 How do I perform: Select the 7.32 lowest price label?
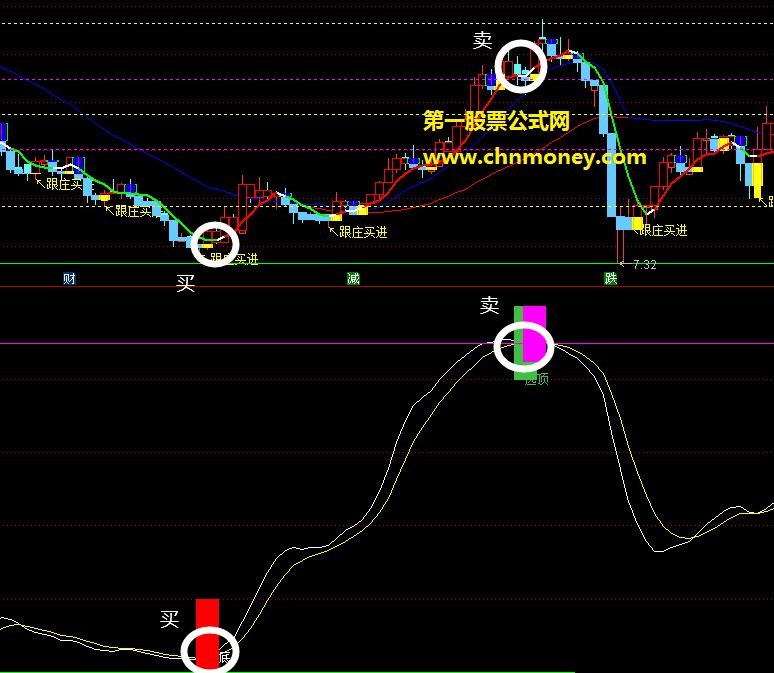pyautogui.click(x=644, y=265)
